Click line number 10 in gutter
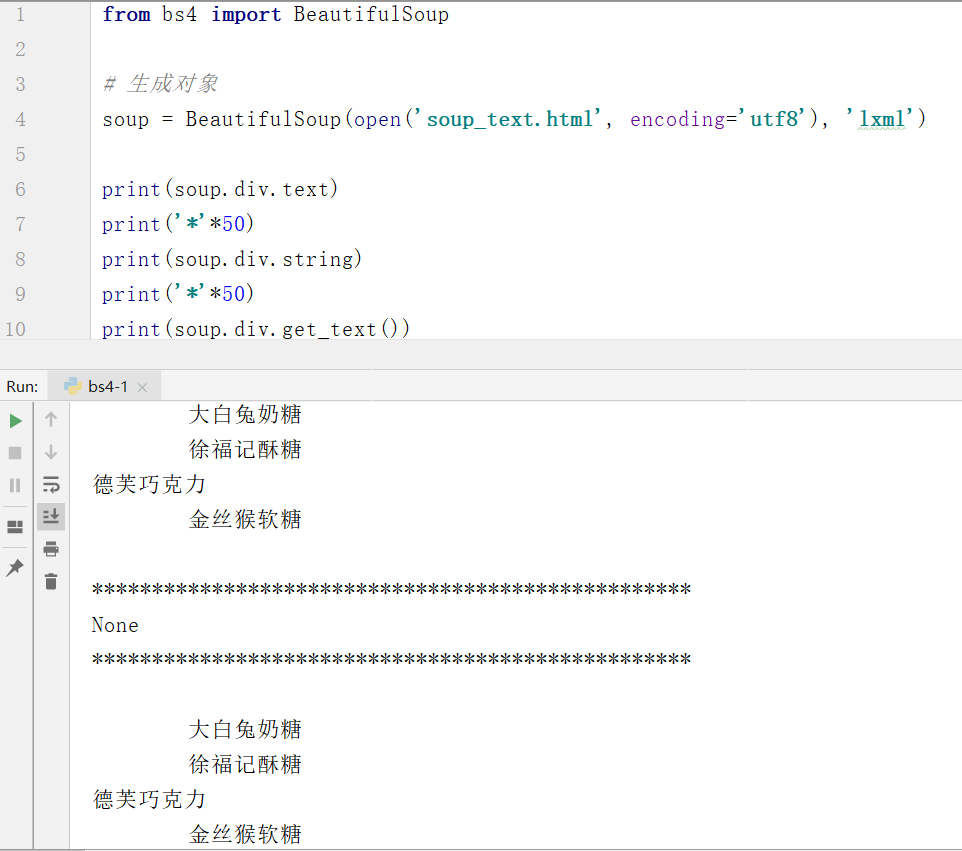962x851 pixels. point(15,329)
